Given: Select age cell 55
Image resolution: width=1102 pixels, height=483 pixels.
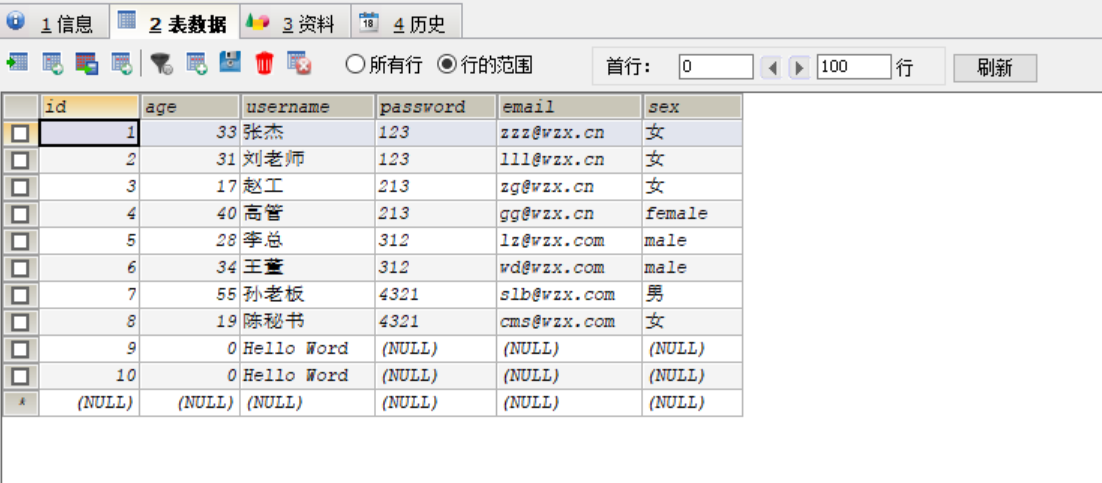Looking at the screenshot, I should [190, 295].
